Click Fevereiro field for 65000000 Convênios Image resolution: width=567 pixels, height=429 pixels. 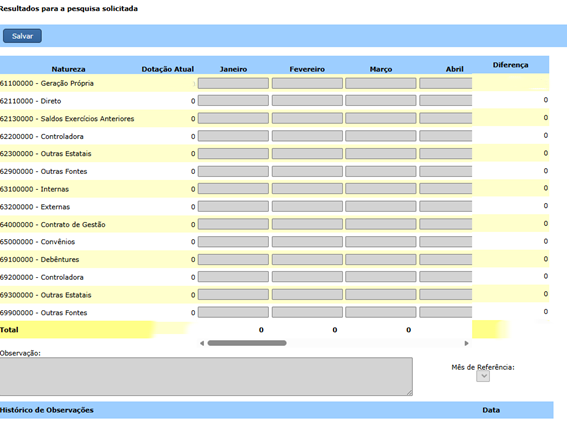click(307, 242)
